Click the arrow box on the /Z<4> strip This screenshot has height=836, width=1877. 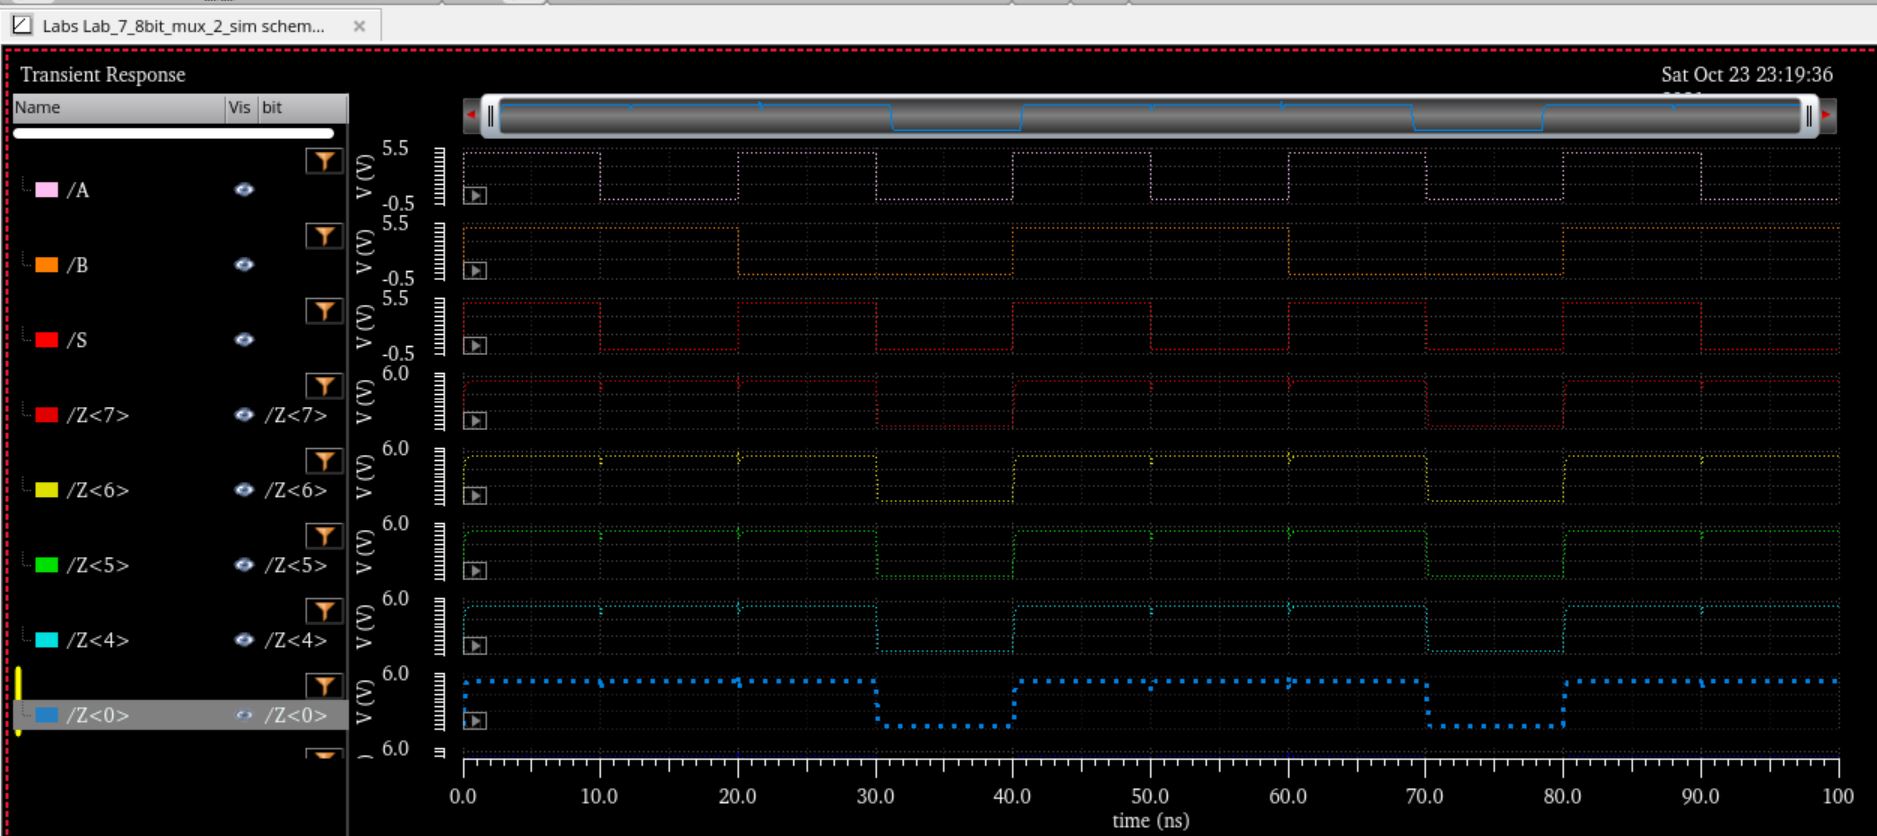(475, 646)
